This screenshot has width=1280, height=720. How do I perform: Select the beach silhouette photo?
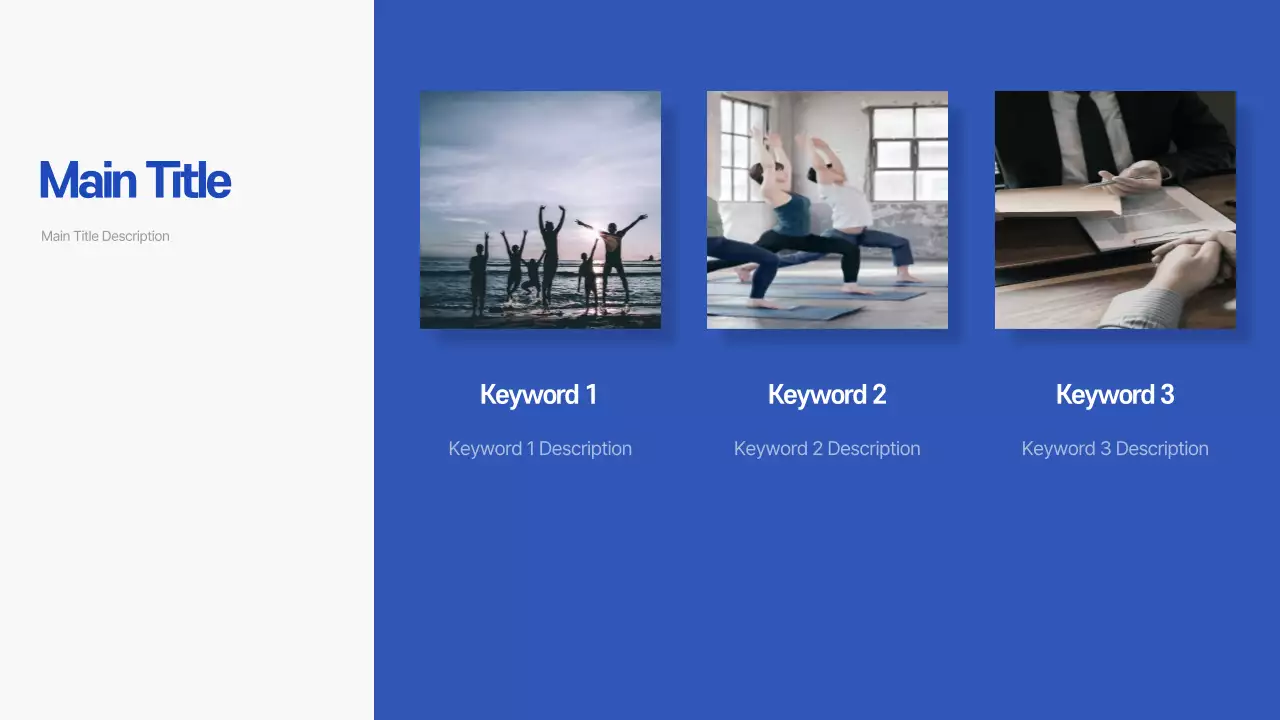540,210
